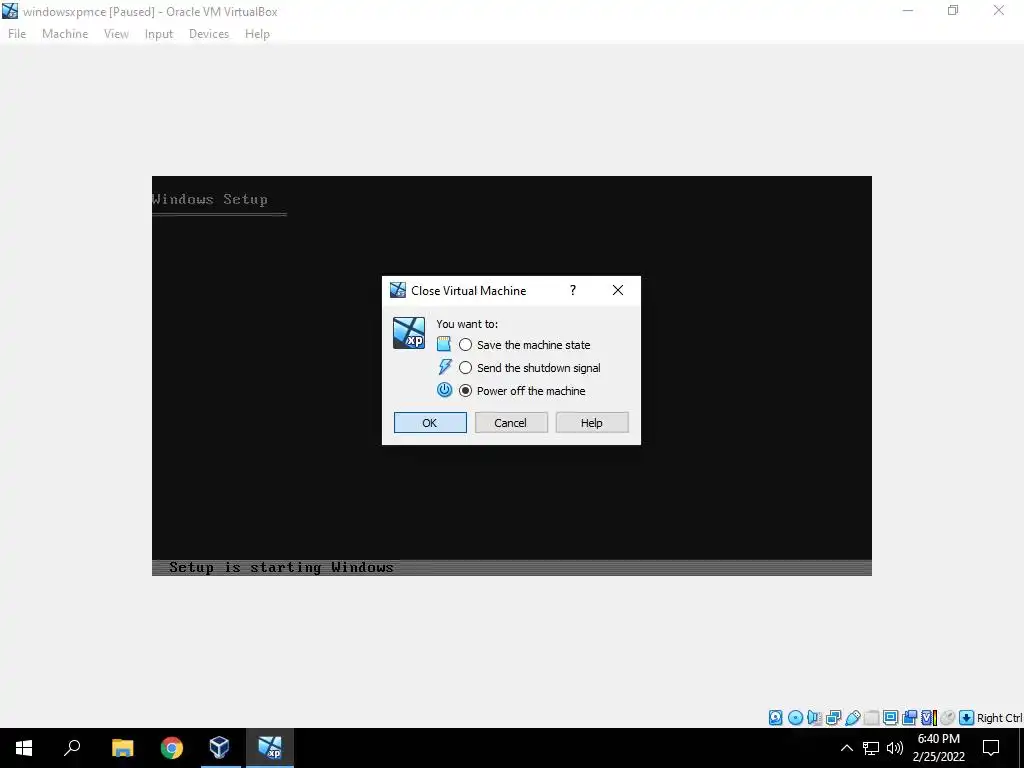The height and width of the screenshot is (768, 1024).
Task: Click the CPU virtualization status icon
Action: coord(929,718)
